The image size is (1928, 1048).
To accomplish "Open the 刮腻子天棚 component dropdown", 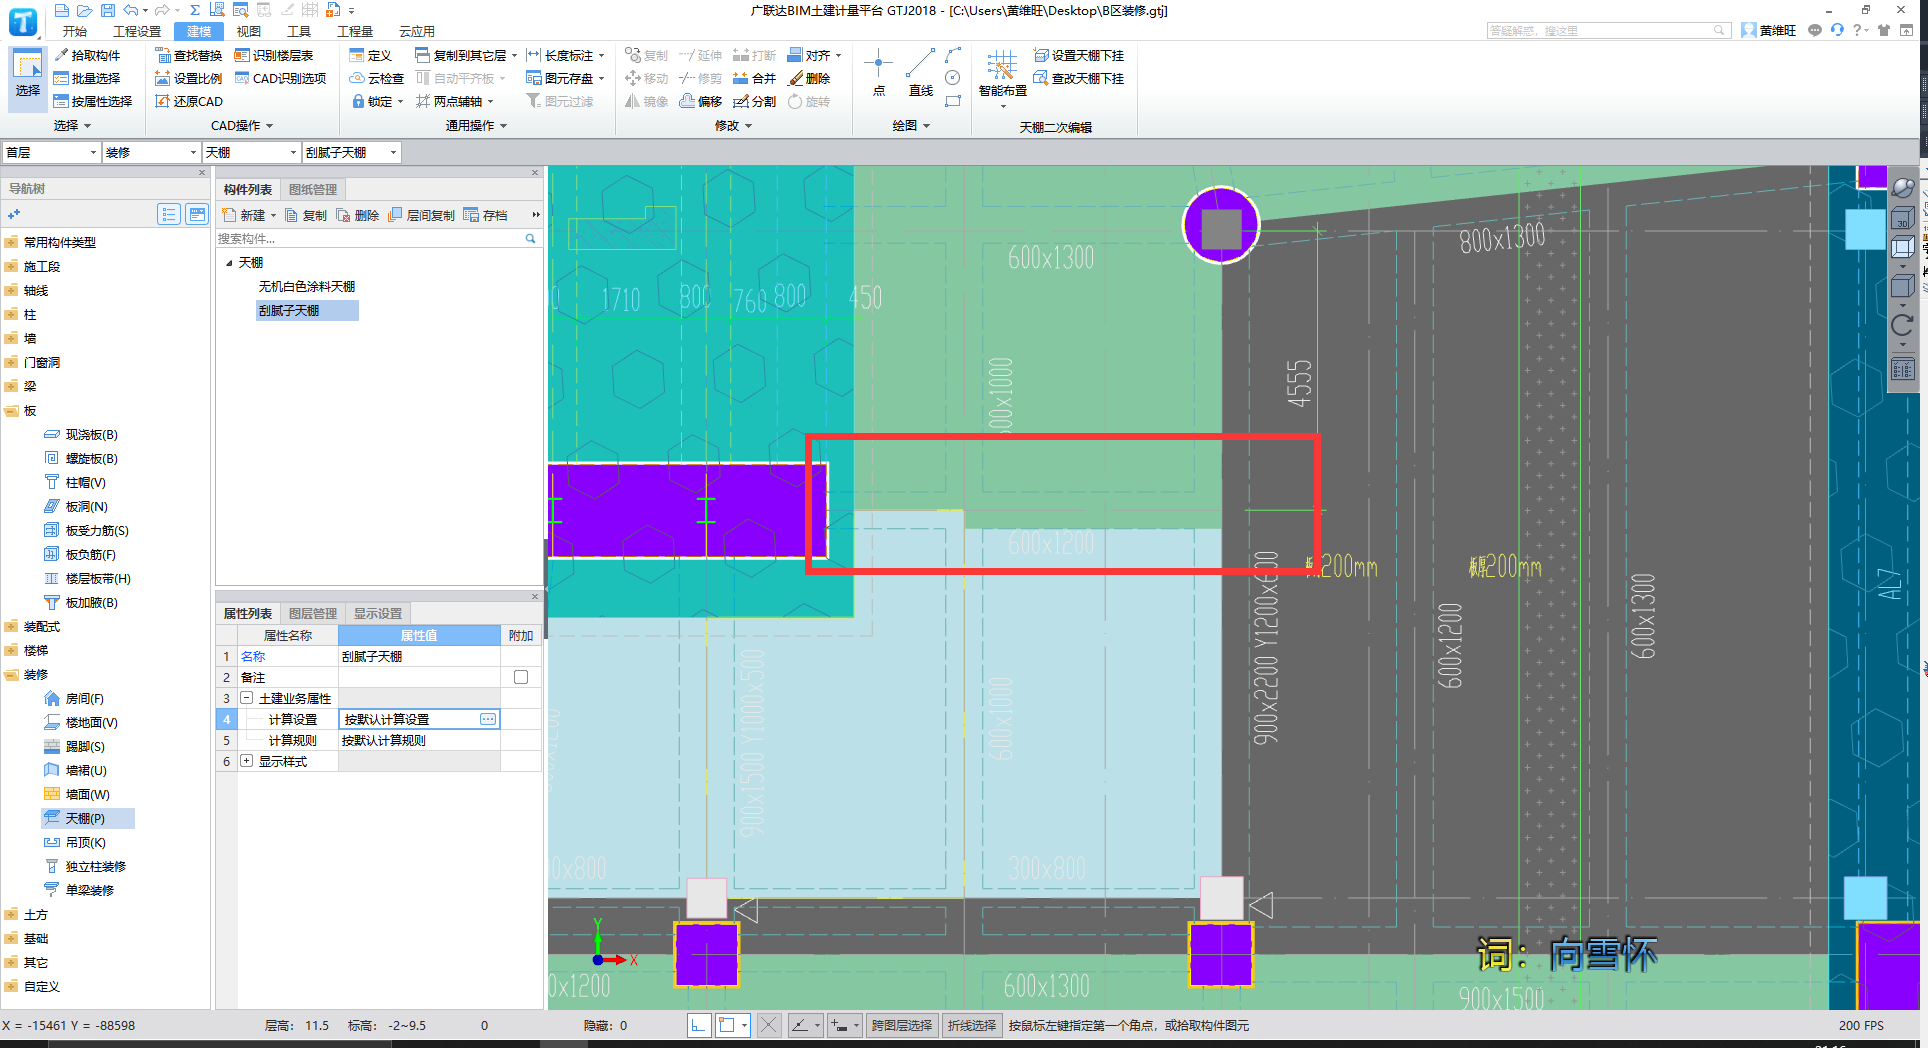I will (351, 152).
